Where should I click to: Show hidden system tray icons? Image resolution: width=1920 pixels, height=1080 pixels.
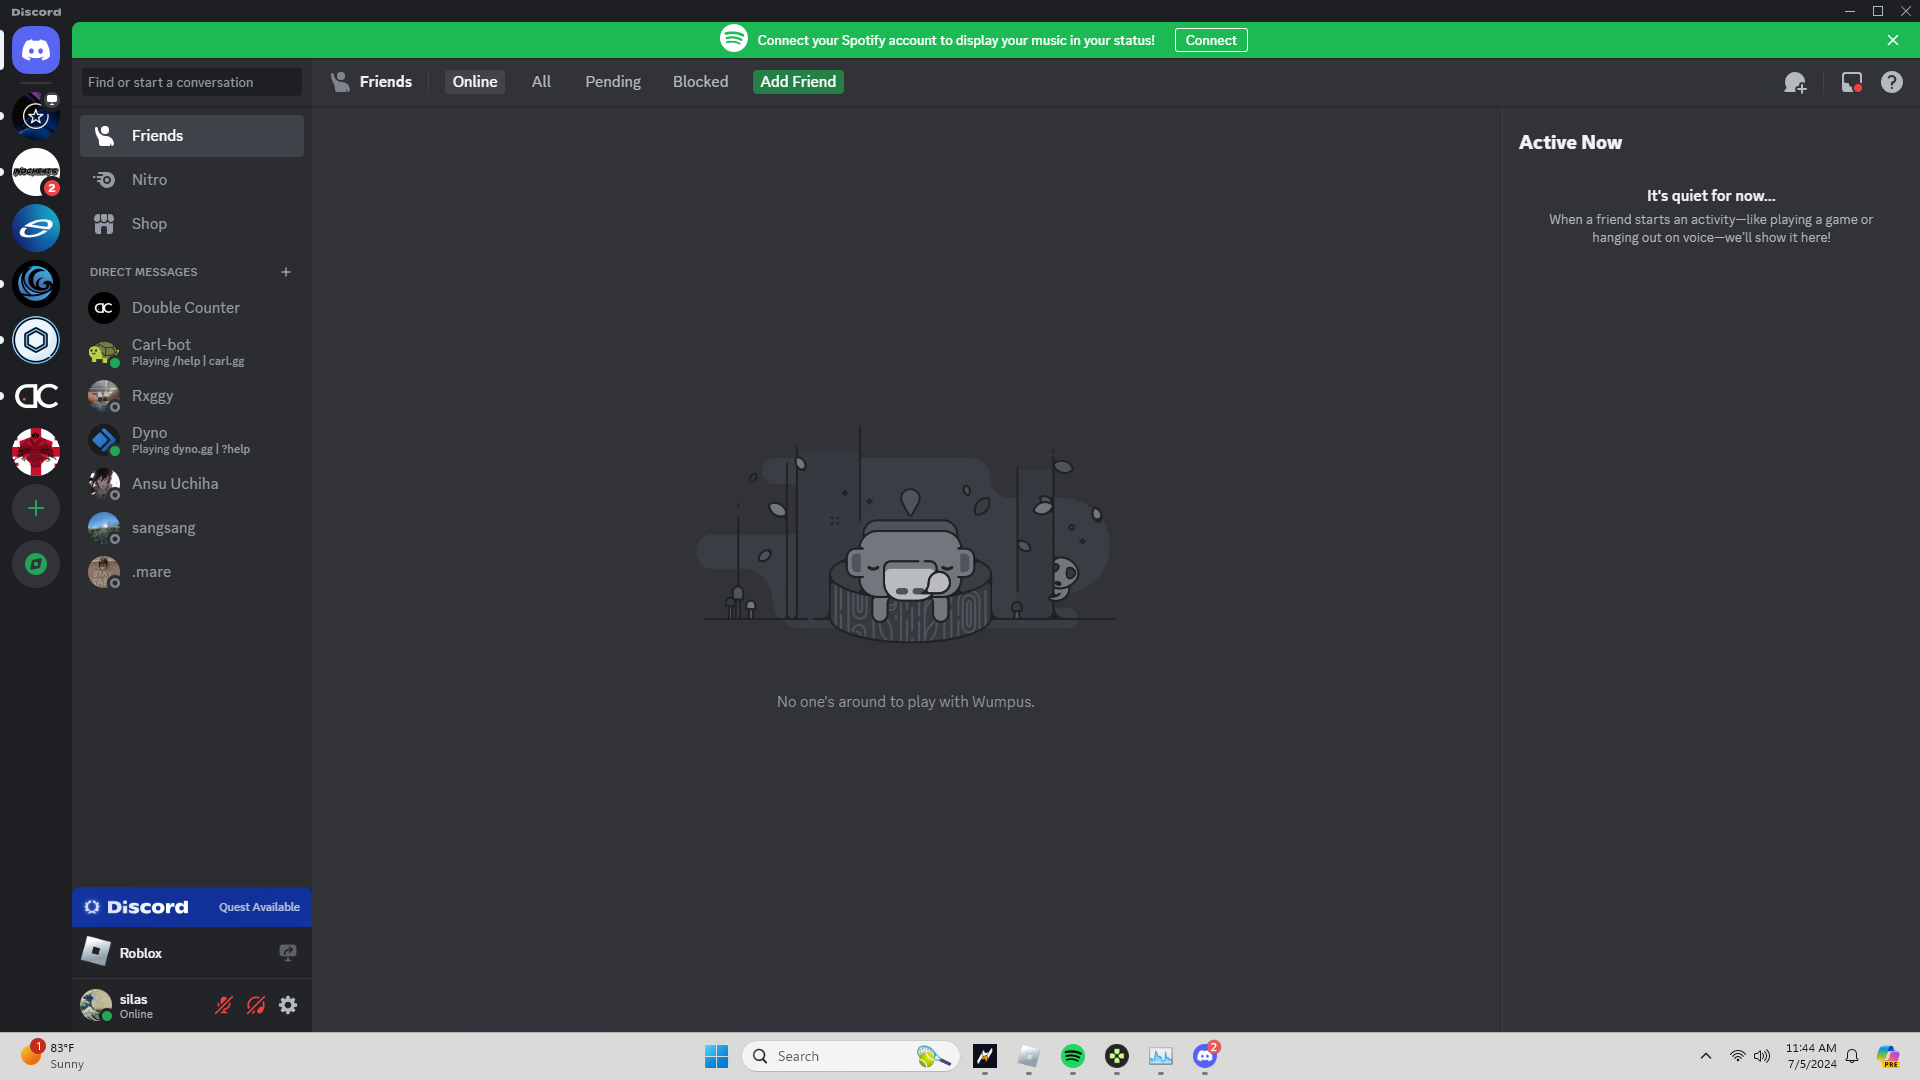[1706, 1056]
